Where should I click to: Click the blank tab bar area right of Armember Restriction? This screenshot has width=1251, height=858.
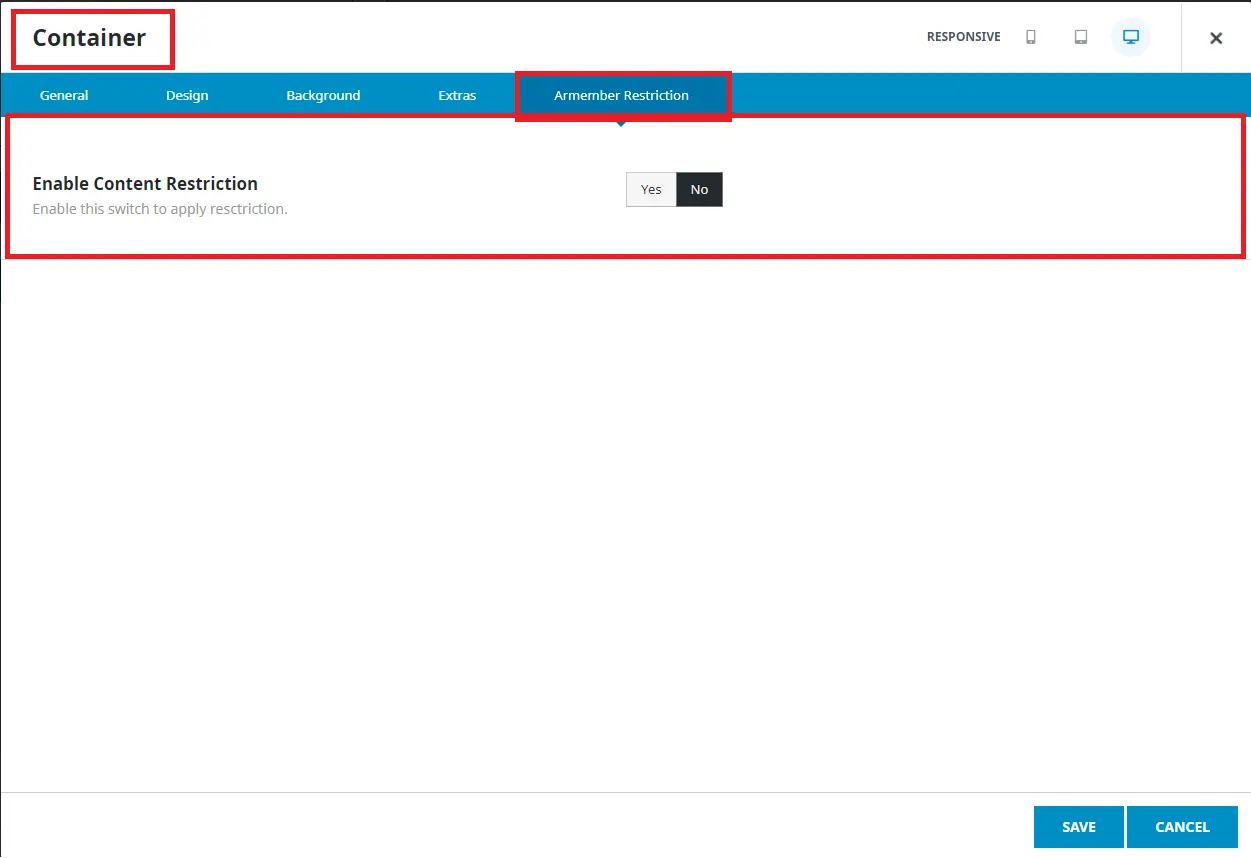[990, 95]
